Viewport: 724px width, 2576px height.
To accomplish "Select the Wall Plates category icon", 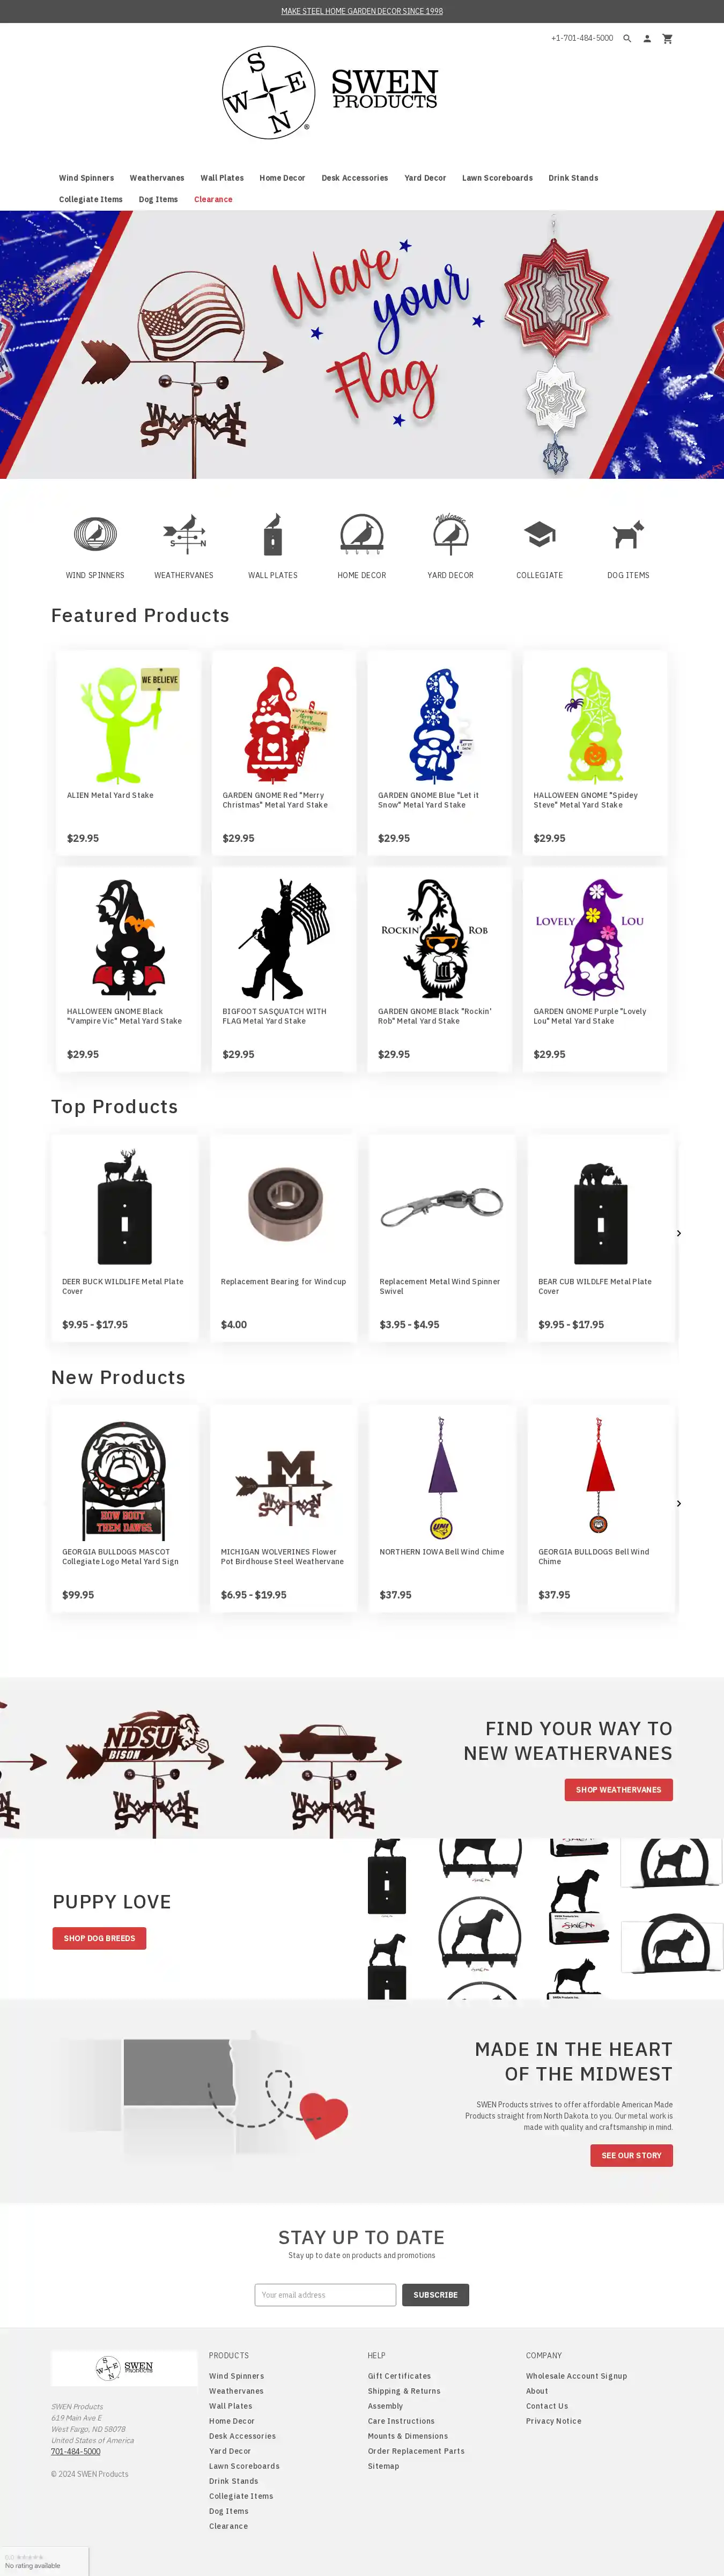I will [x=273, y=534].
